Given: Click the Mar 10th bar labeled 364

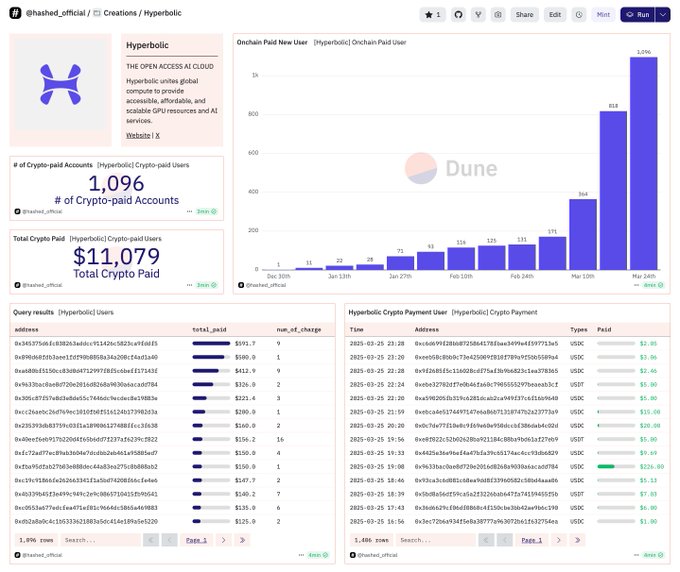Looking at the screenshot, I should 583,235.
